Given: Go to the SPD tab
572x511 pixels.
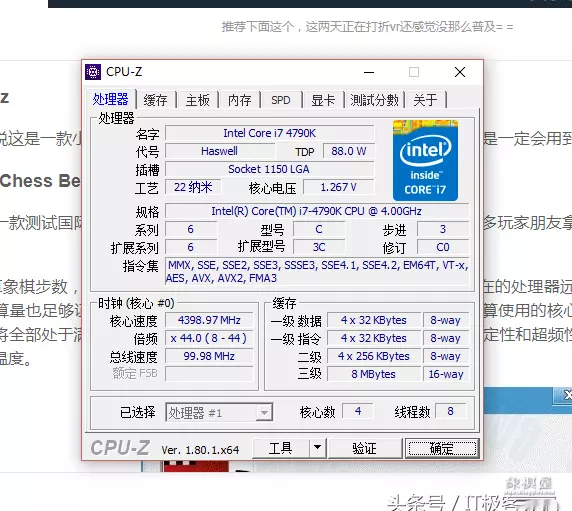Looking at the screenshot, I should (x=281, y=100).
